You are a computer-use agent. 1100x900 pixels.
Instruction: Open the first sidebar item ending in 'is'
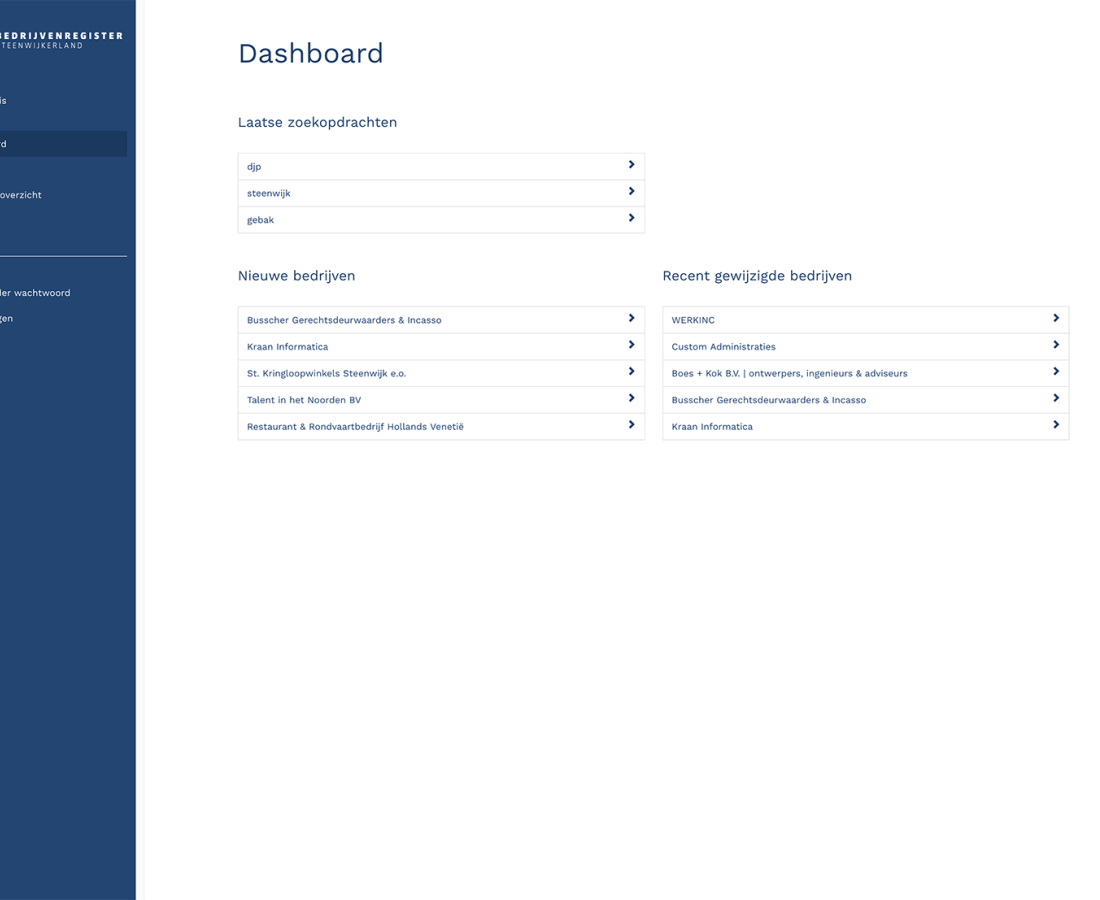4,100
